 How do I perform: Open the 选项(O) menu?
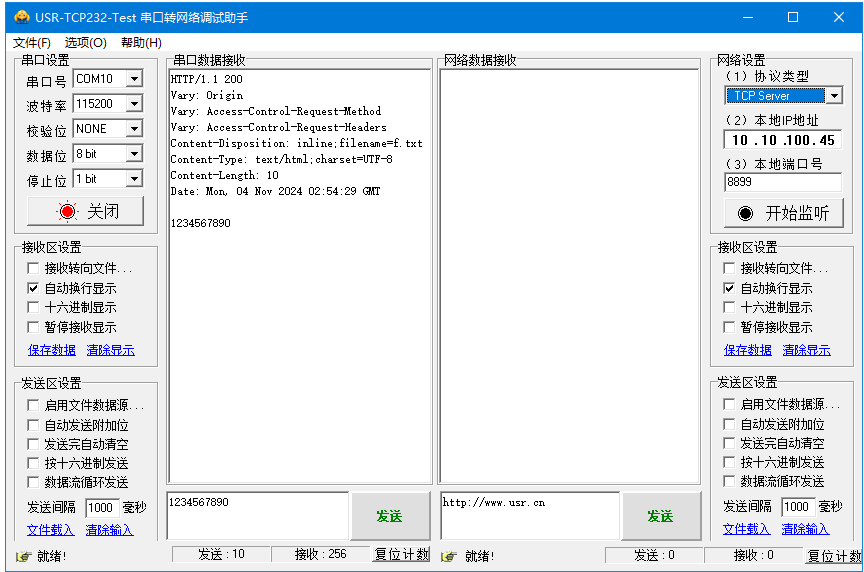(x=85, y=42)
